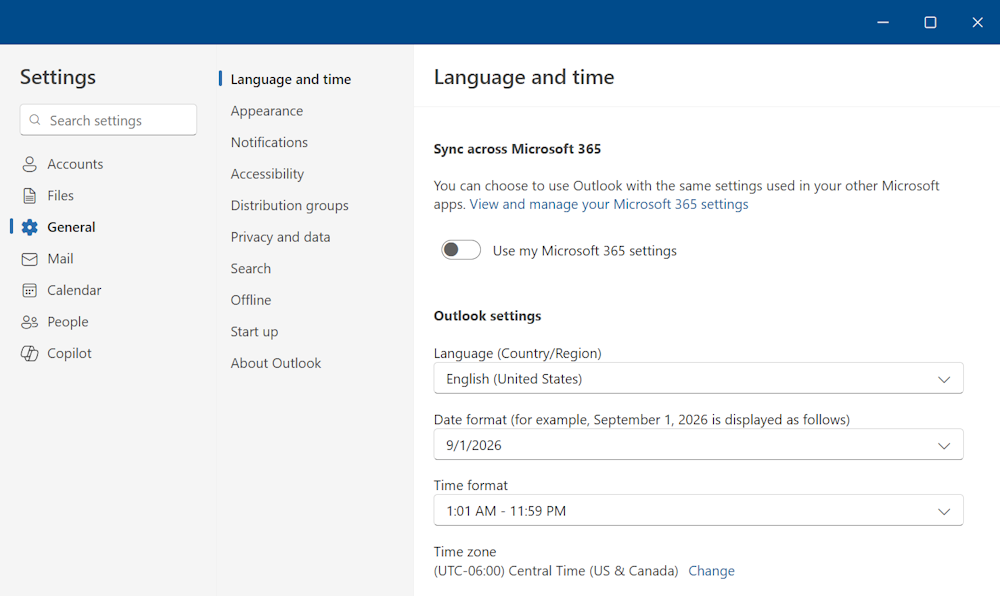Click the Accounts person icon

(29, 164)
